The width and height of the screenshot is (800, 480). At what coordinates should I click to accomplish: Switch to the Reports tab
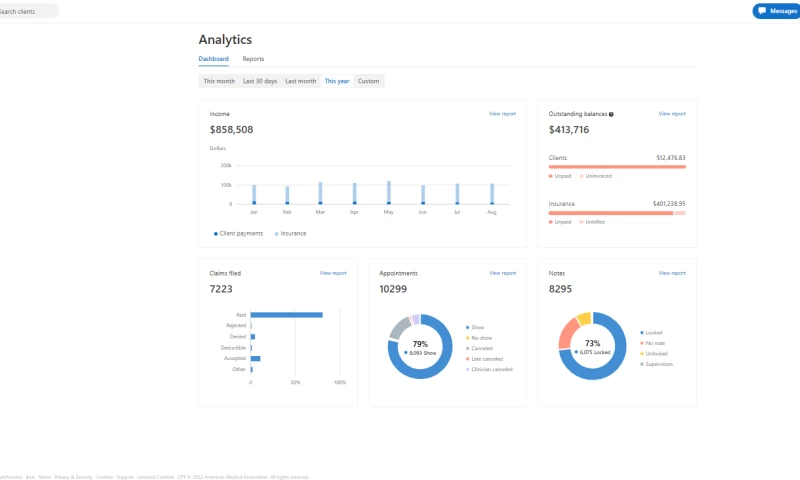[253, 59]
